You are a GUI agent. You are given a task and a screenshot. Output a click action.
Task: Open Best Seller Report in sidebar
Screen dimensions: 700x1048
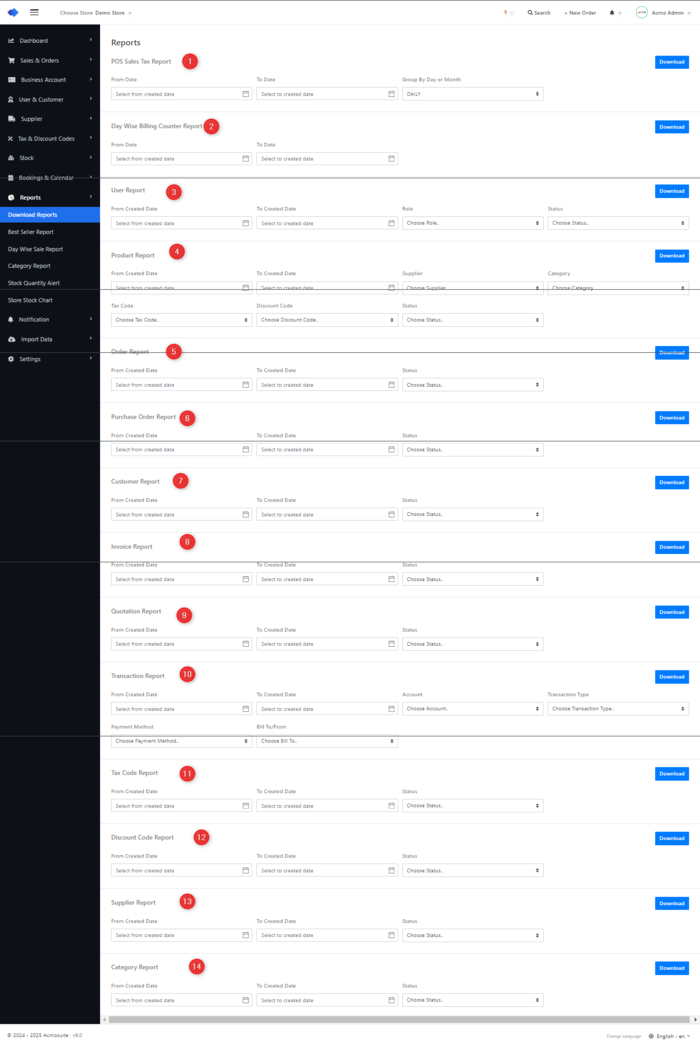(31, 232)
